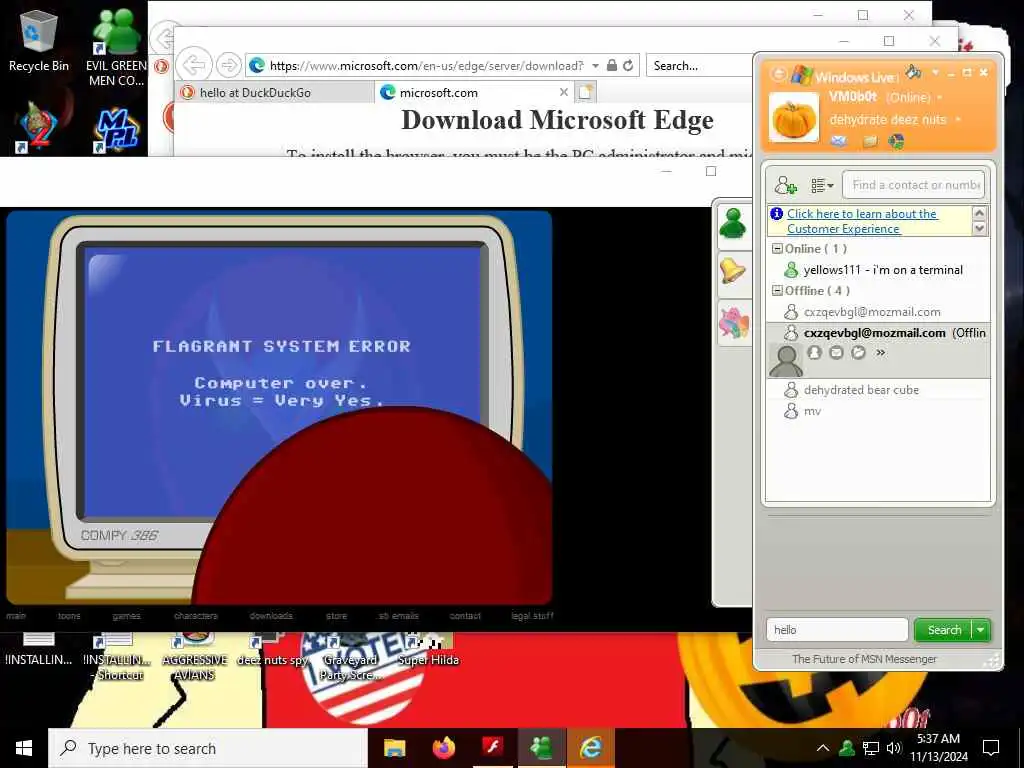Open the new tab button in Internet Explorer
The height and width of the screenshot is (768, 1024).
586,92
